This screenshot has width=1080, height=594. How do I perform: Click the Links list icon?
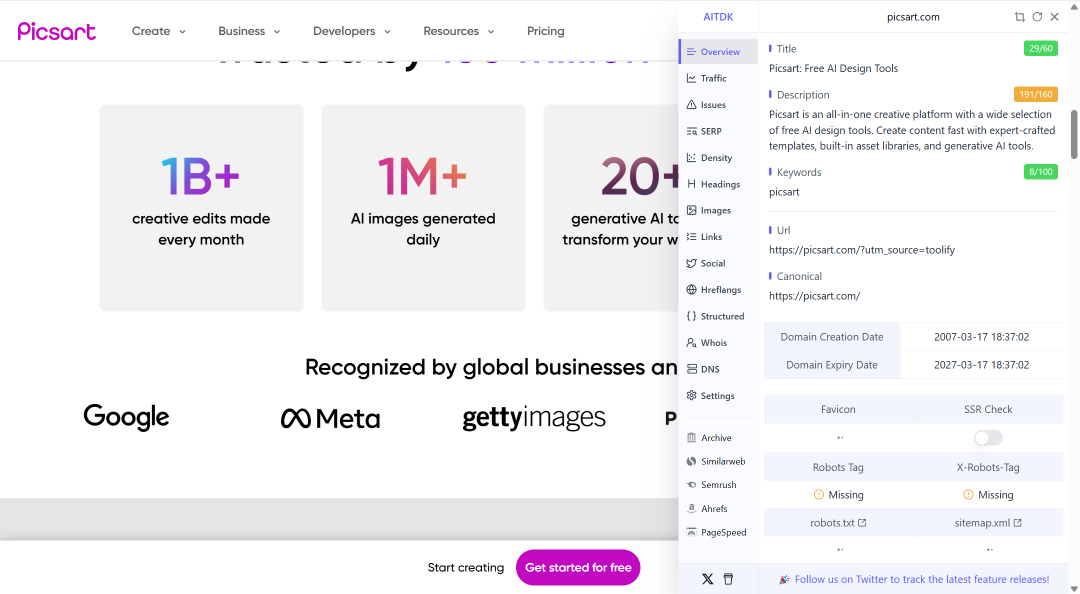(692, 236)
